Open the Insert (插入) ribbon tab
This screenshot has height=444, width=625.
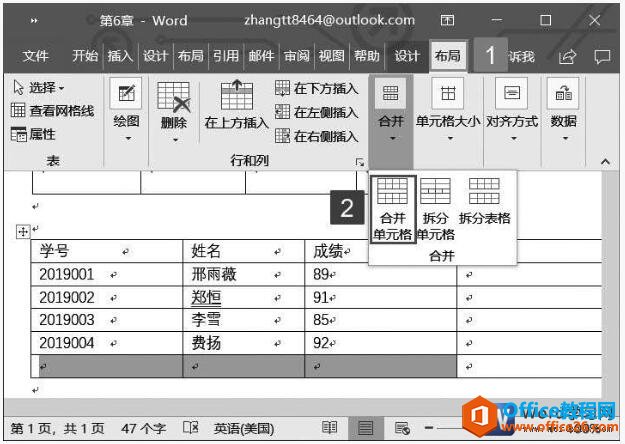pos(120,56)
